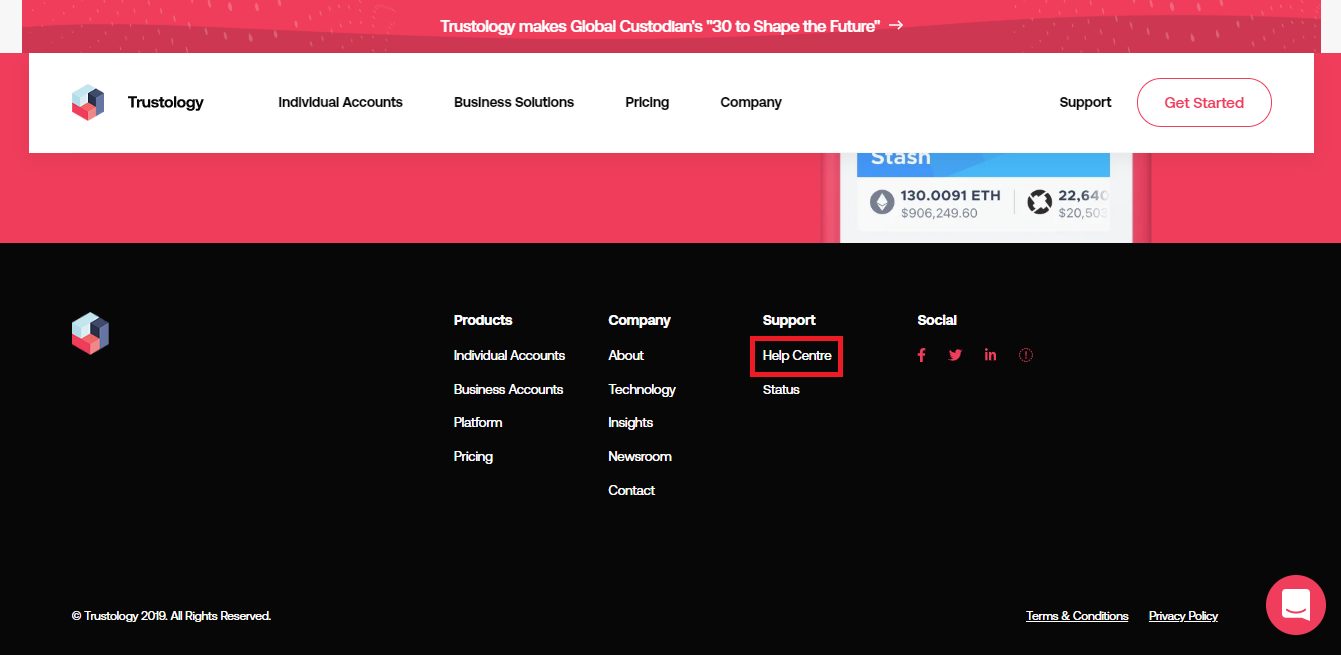Open Terms & Conditions
1341x655 pixels.
(1077, 616)
